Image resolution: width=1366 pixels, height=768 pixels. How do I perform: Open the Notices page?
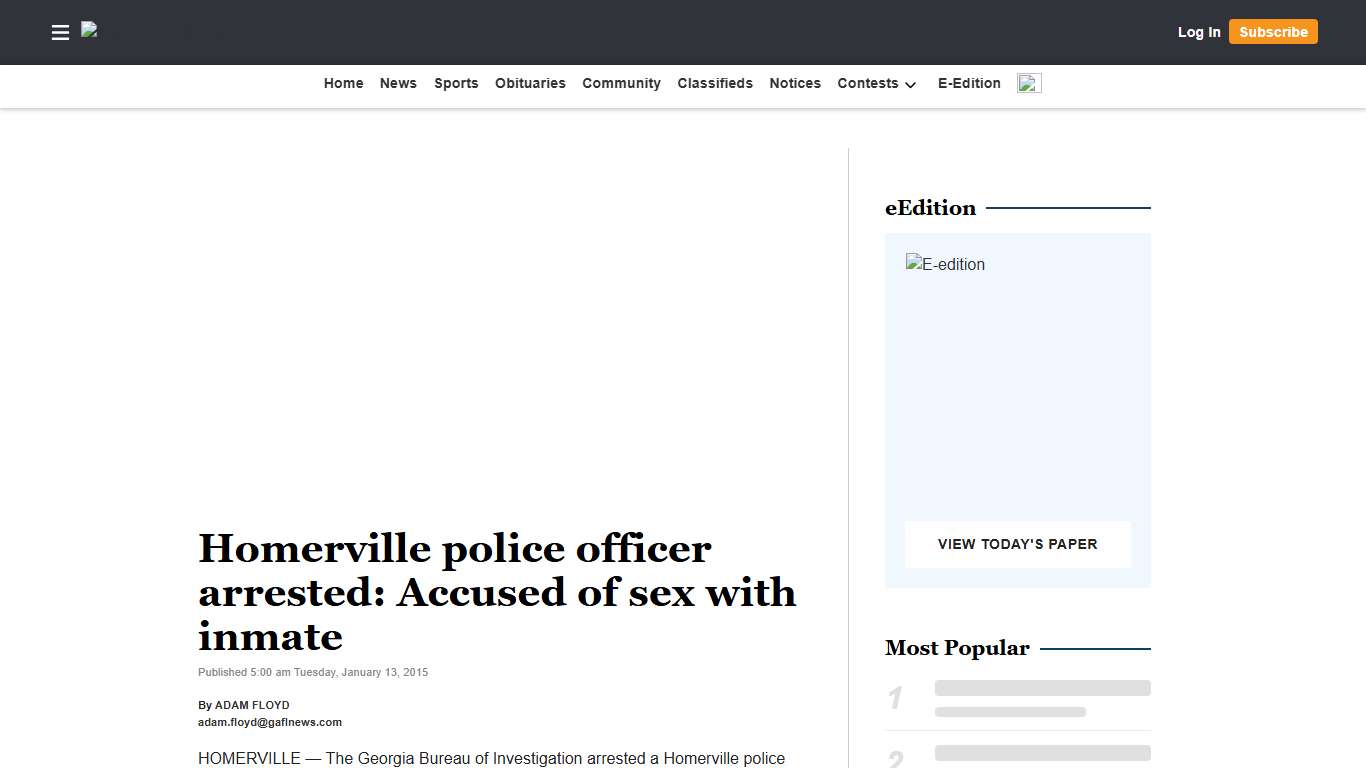click(x=795, y=84)
